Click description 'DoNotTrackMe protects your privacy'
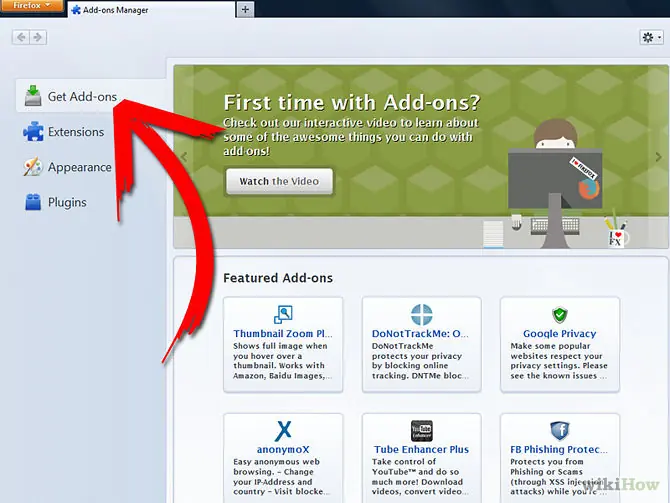The image size is (670, 503). (x=420, y=361)
